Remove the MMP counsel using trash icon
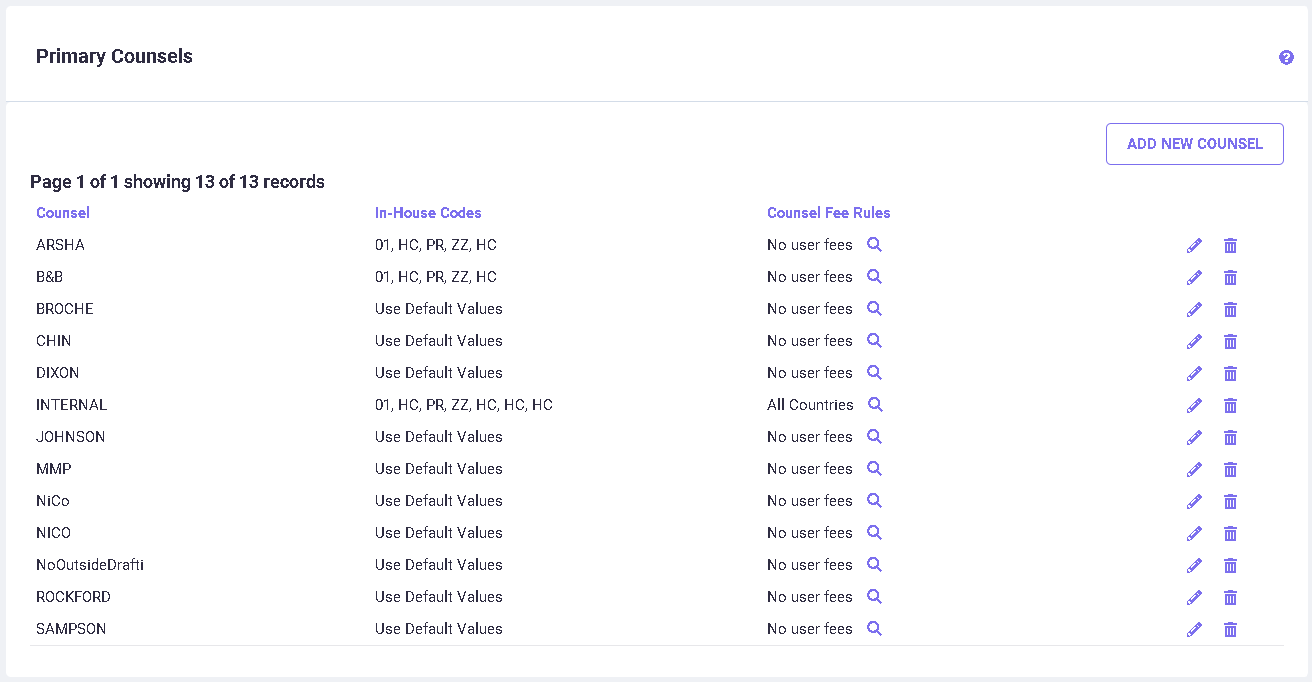Screen dimensions: 1312x682 coord(1230,470)
